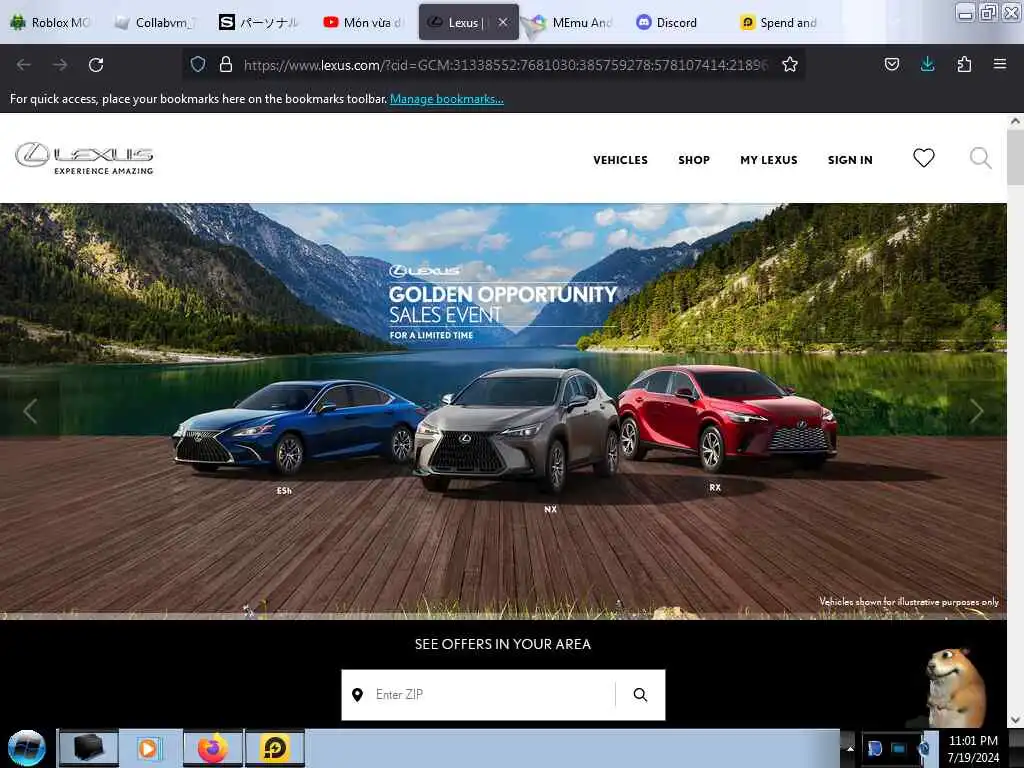Open the downloads arrow icon

click(x=927, y=64)
